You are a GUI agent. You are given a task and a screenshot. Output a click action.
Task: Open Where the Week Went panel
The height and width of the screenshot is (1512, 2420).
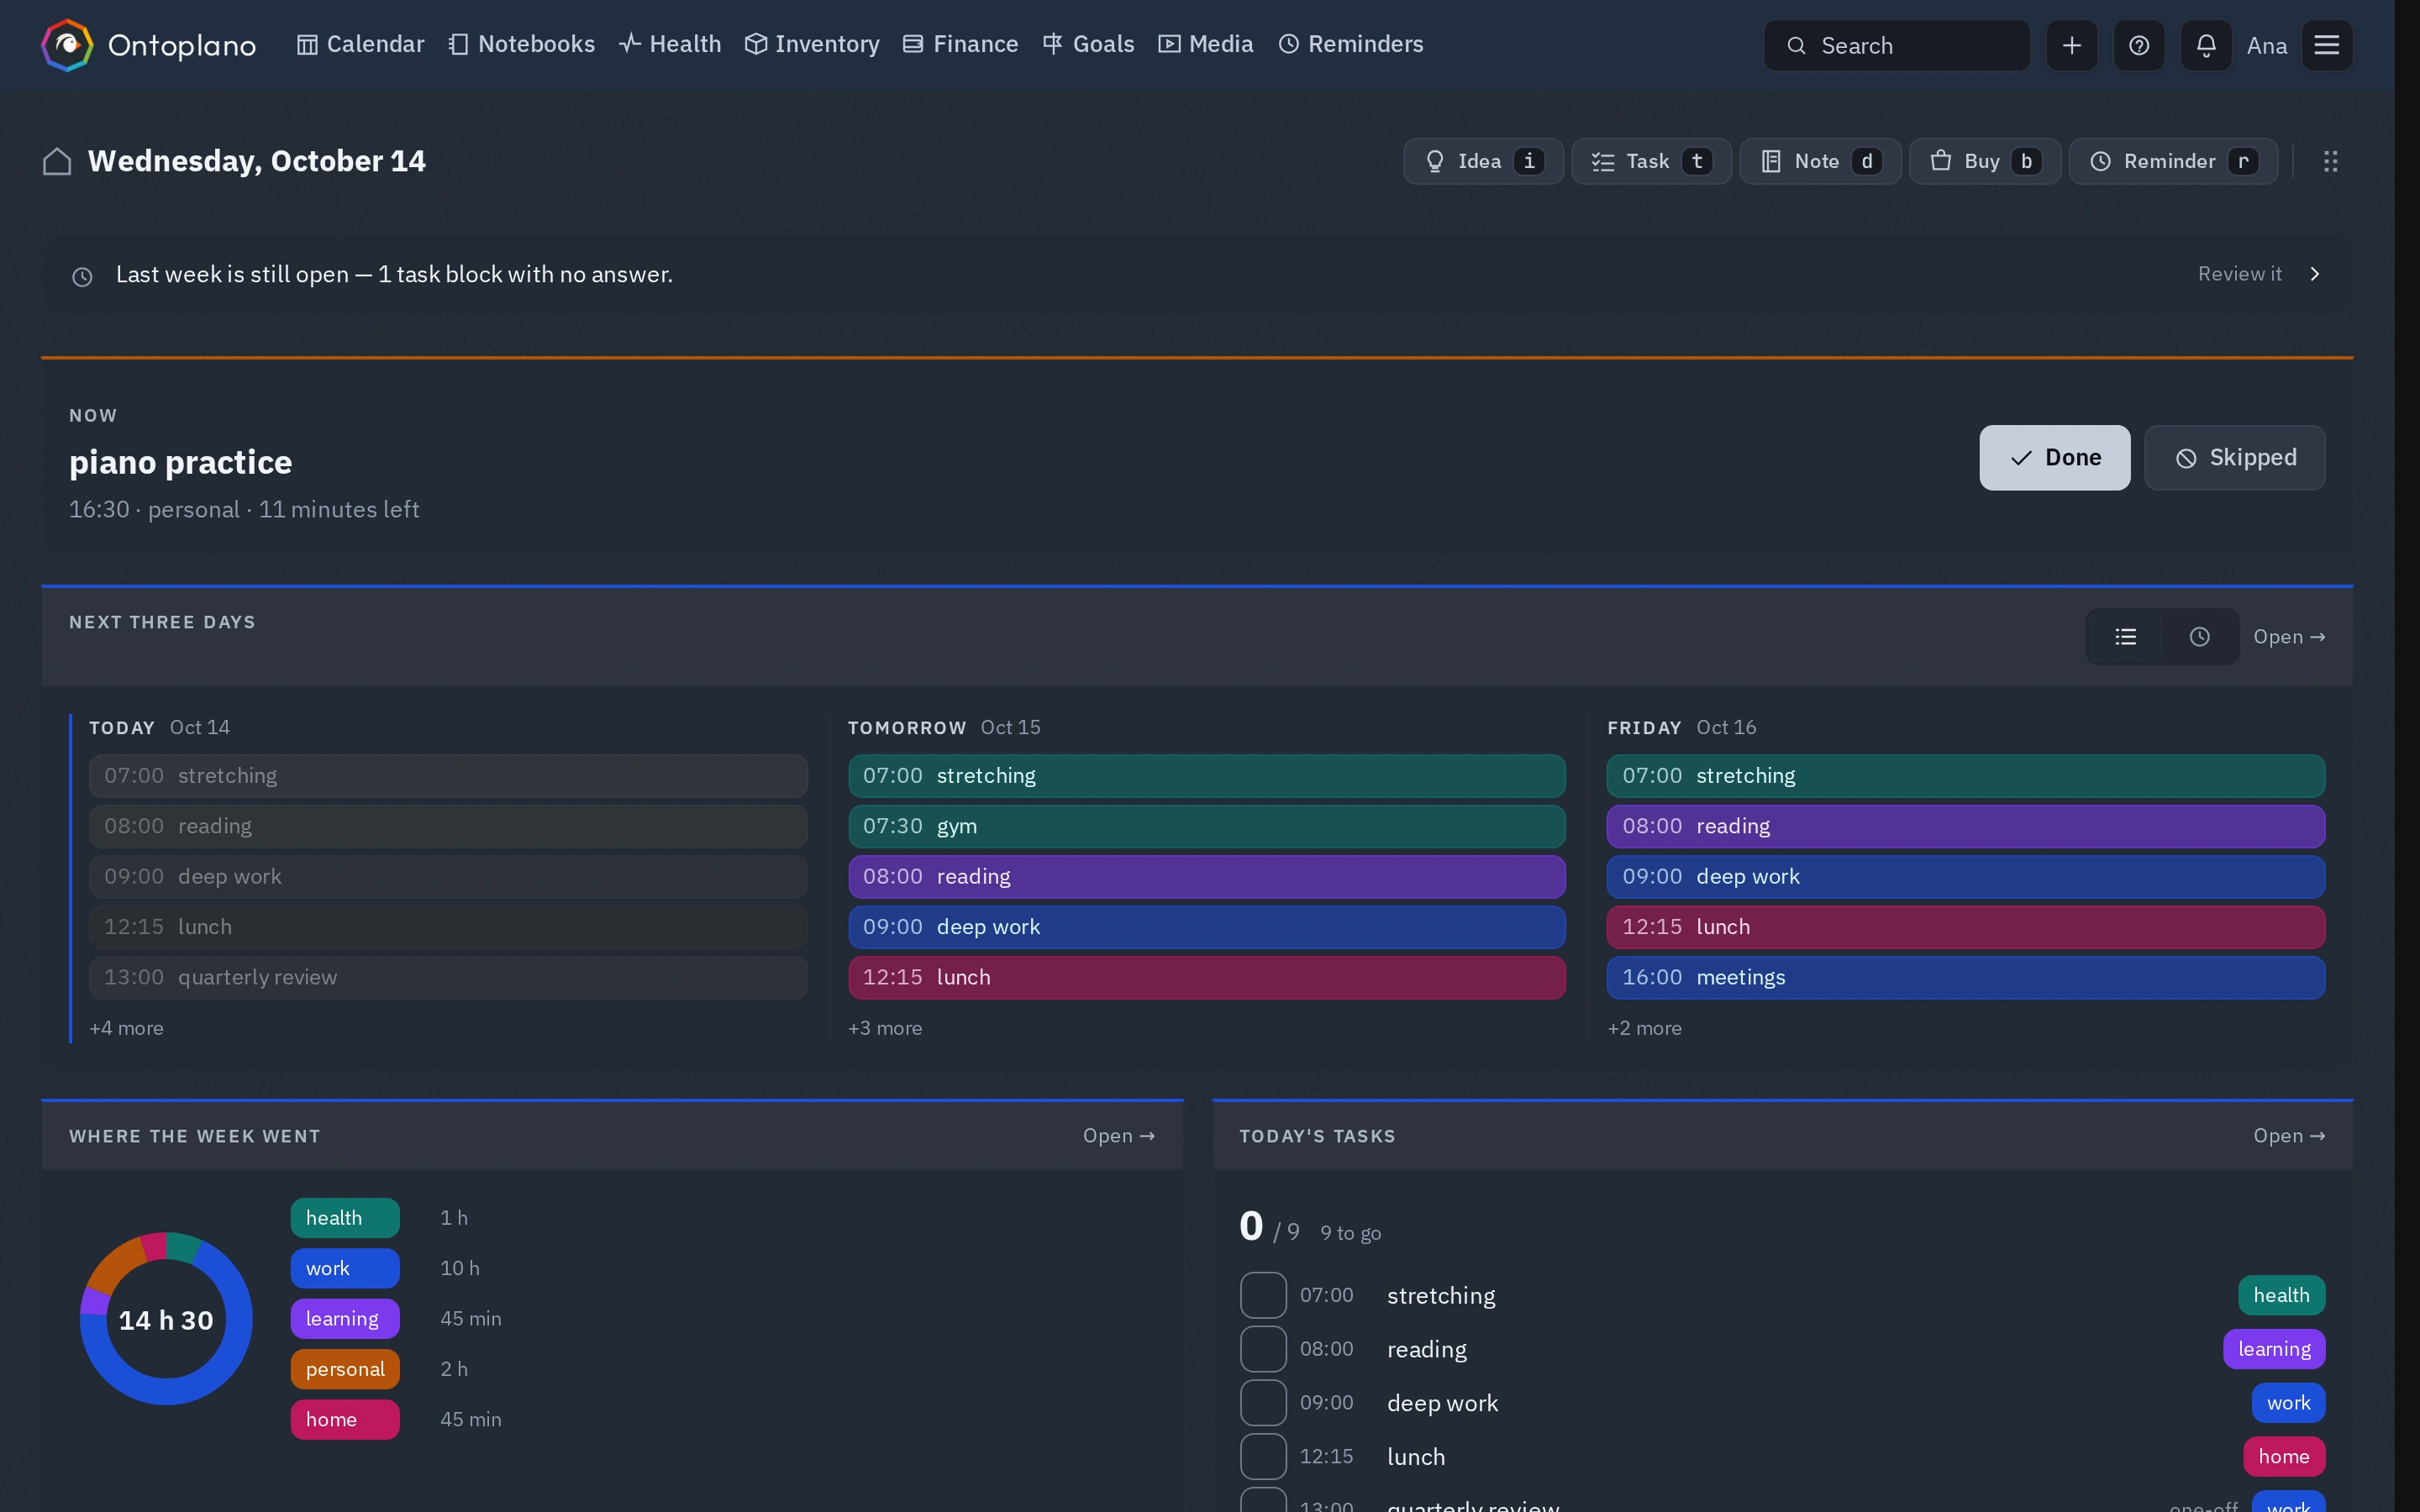[1119, 1136]
